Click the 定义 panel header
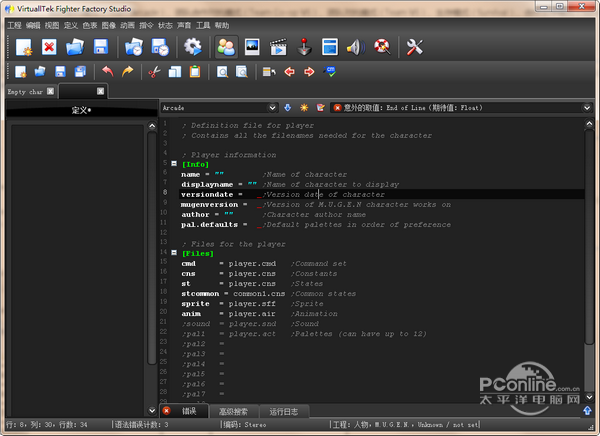600x436 pixels. click(81, 110)
